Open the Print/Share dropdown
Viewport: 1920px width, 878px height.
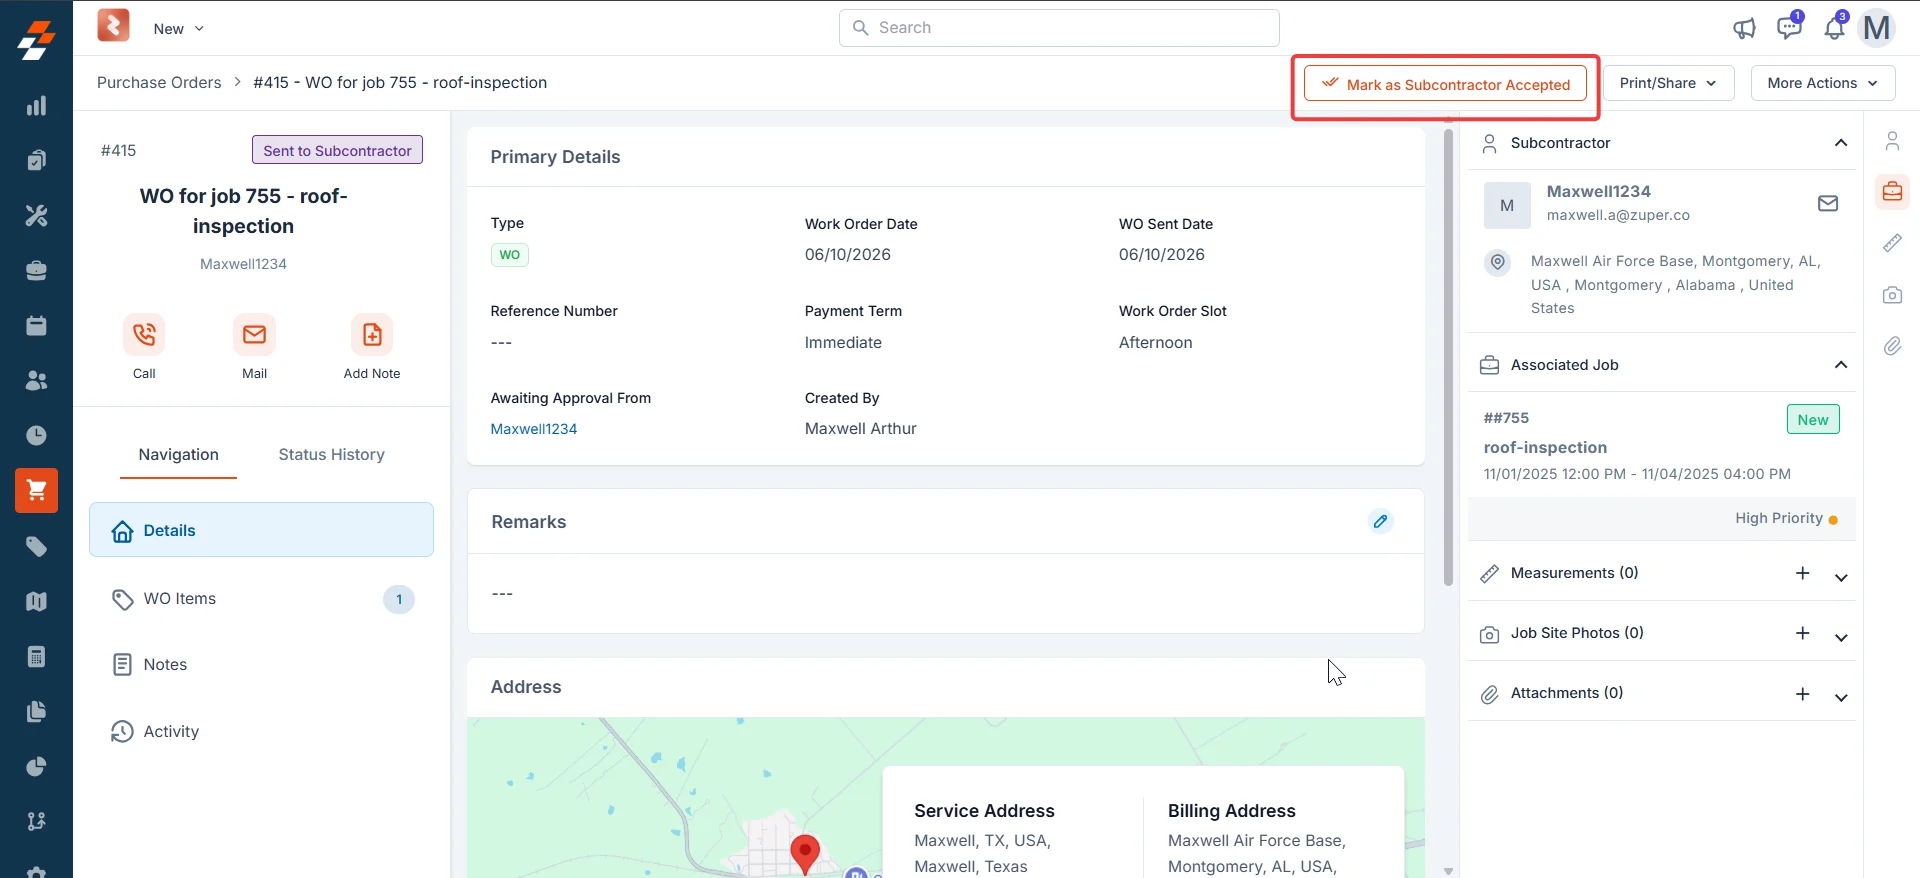click(x=1669, y=83)
